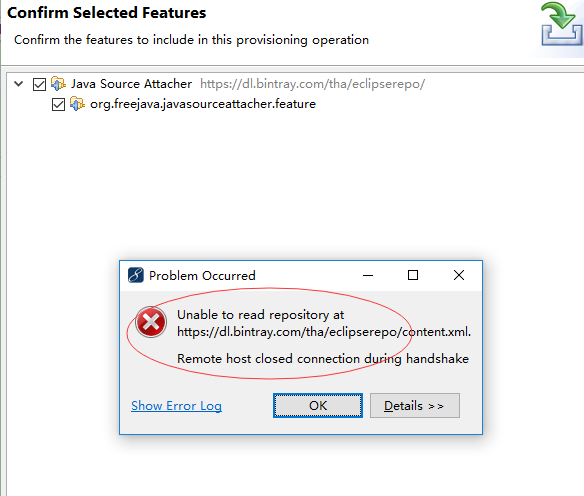This screenshot has width=584, height=496.
Task: Close the Problem Occurred dialog
Action: [x=459, y=276]
